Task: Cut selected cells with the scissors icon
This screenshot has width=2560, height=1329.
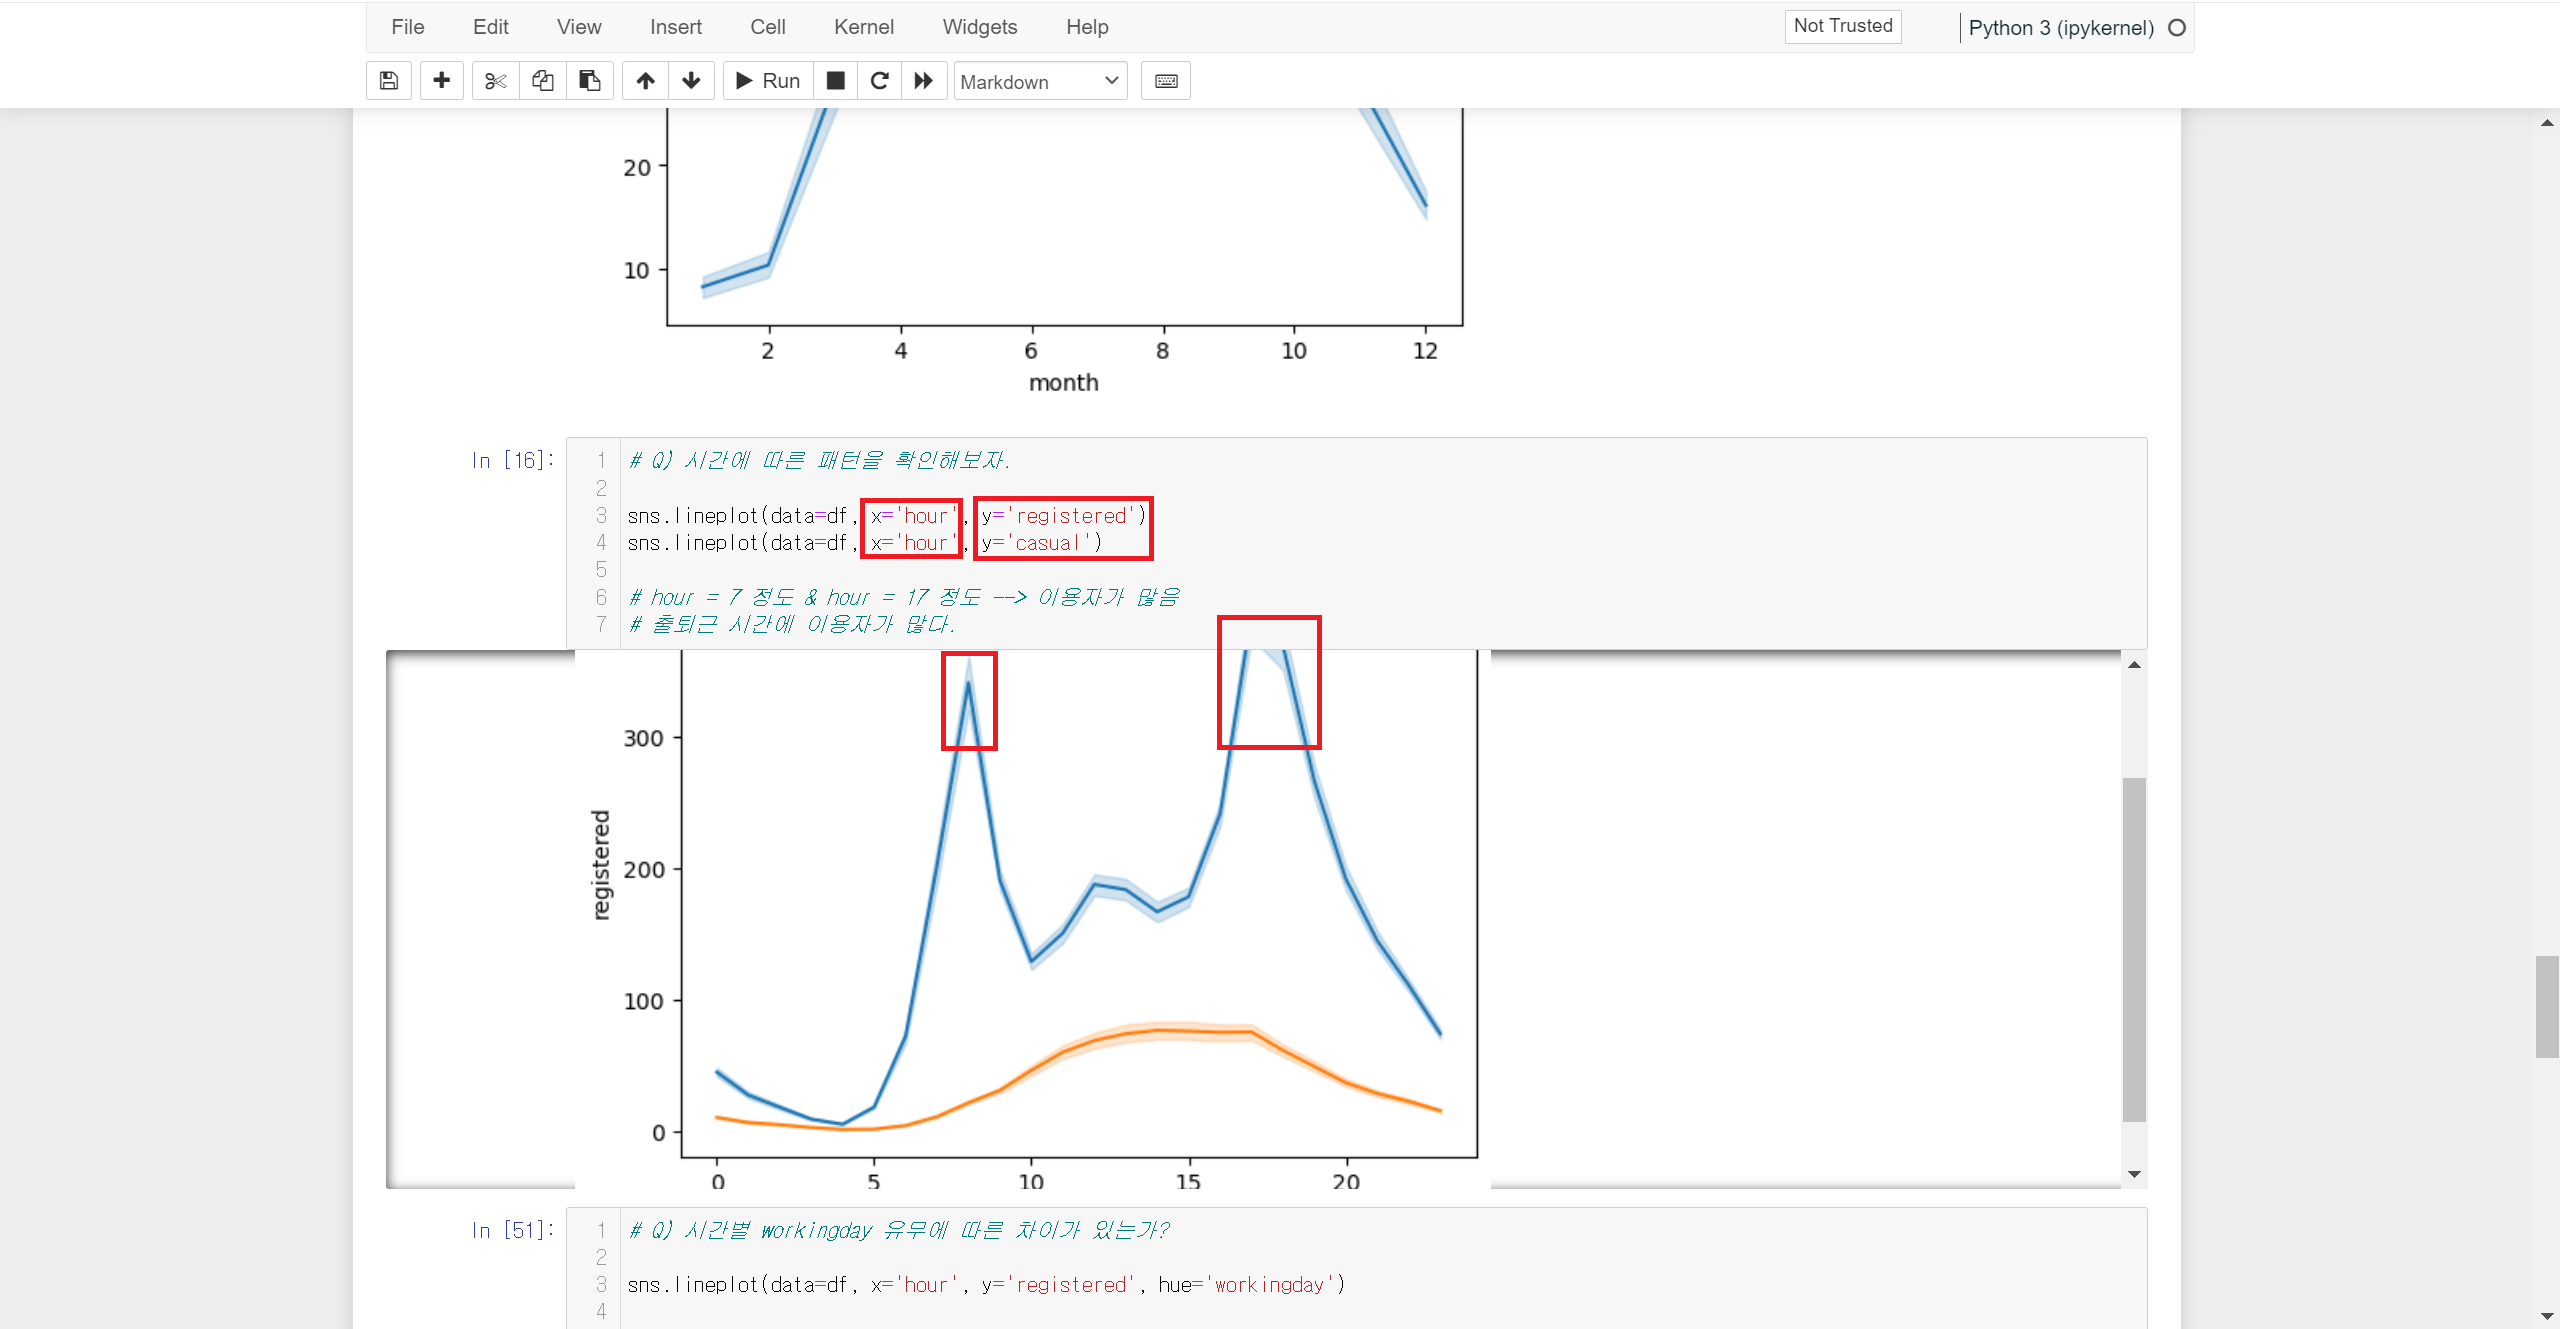Action: [x=495, y=81]
